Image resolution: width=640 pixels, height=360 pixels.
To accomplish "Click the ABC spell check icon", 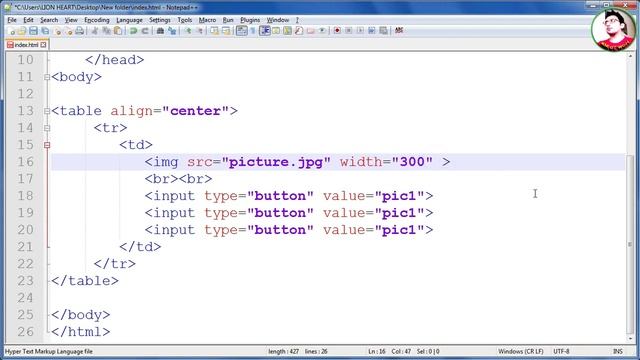I will [399, 31].
